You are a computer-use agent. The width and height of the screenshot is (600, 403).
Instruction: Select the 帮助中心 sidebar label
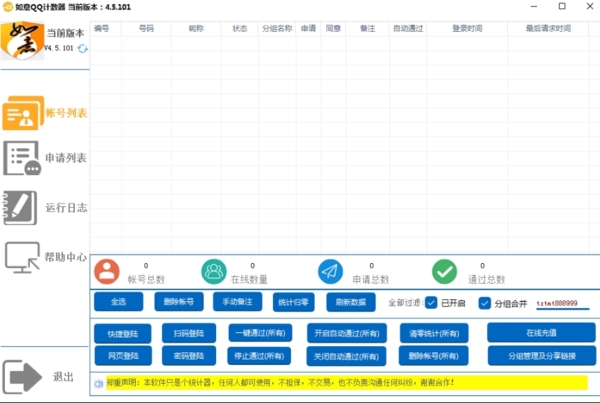point(66,257)
